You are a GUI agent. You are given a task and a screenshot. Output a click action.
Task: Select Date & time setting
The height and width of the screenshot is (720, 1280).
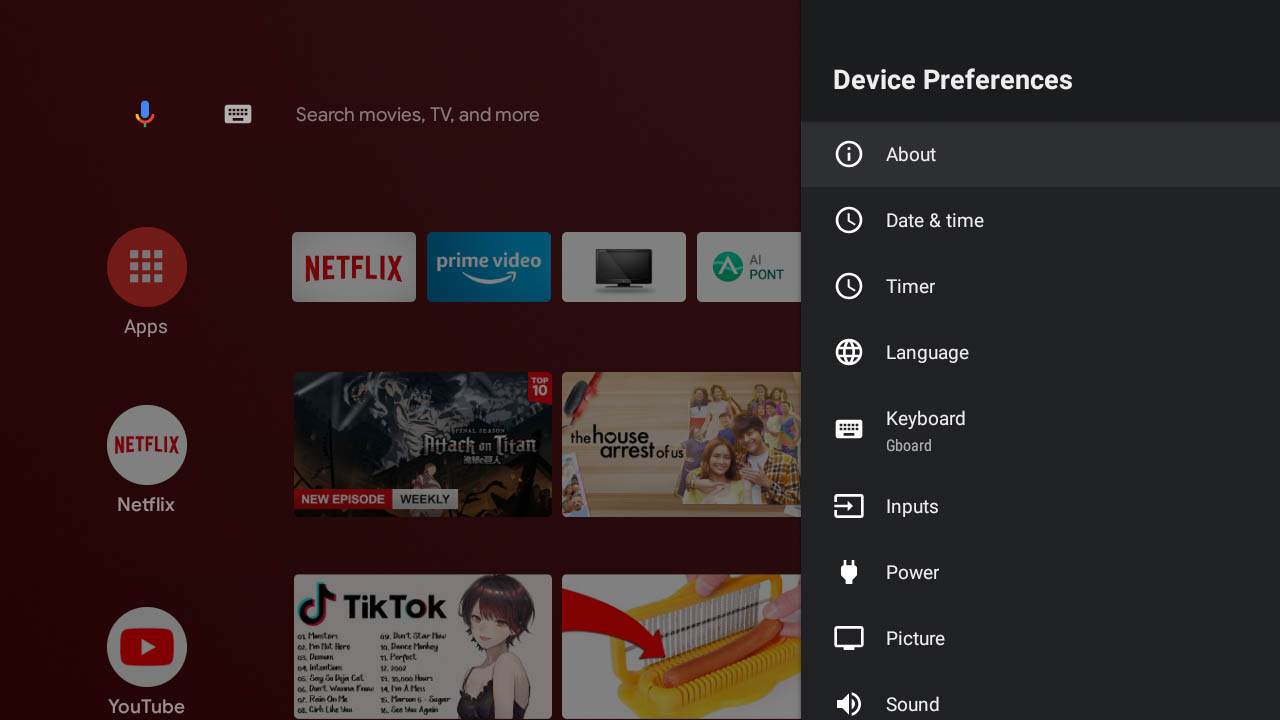pos(1040,221)
